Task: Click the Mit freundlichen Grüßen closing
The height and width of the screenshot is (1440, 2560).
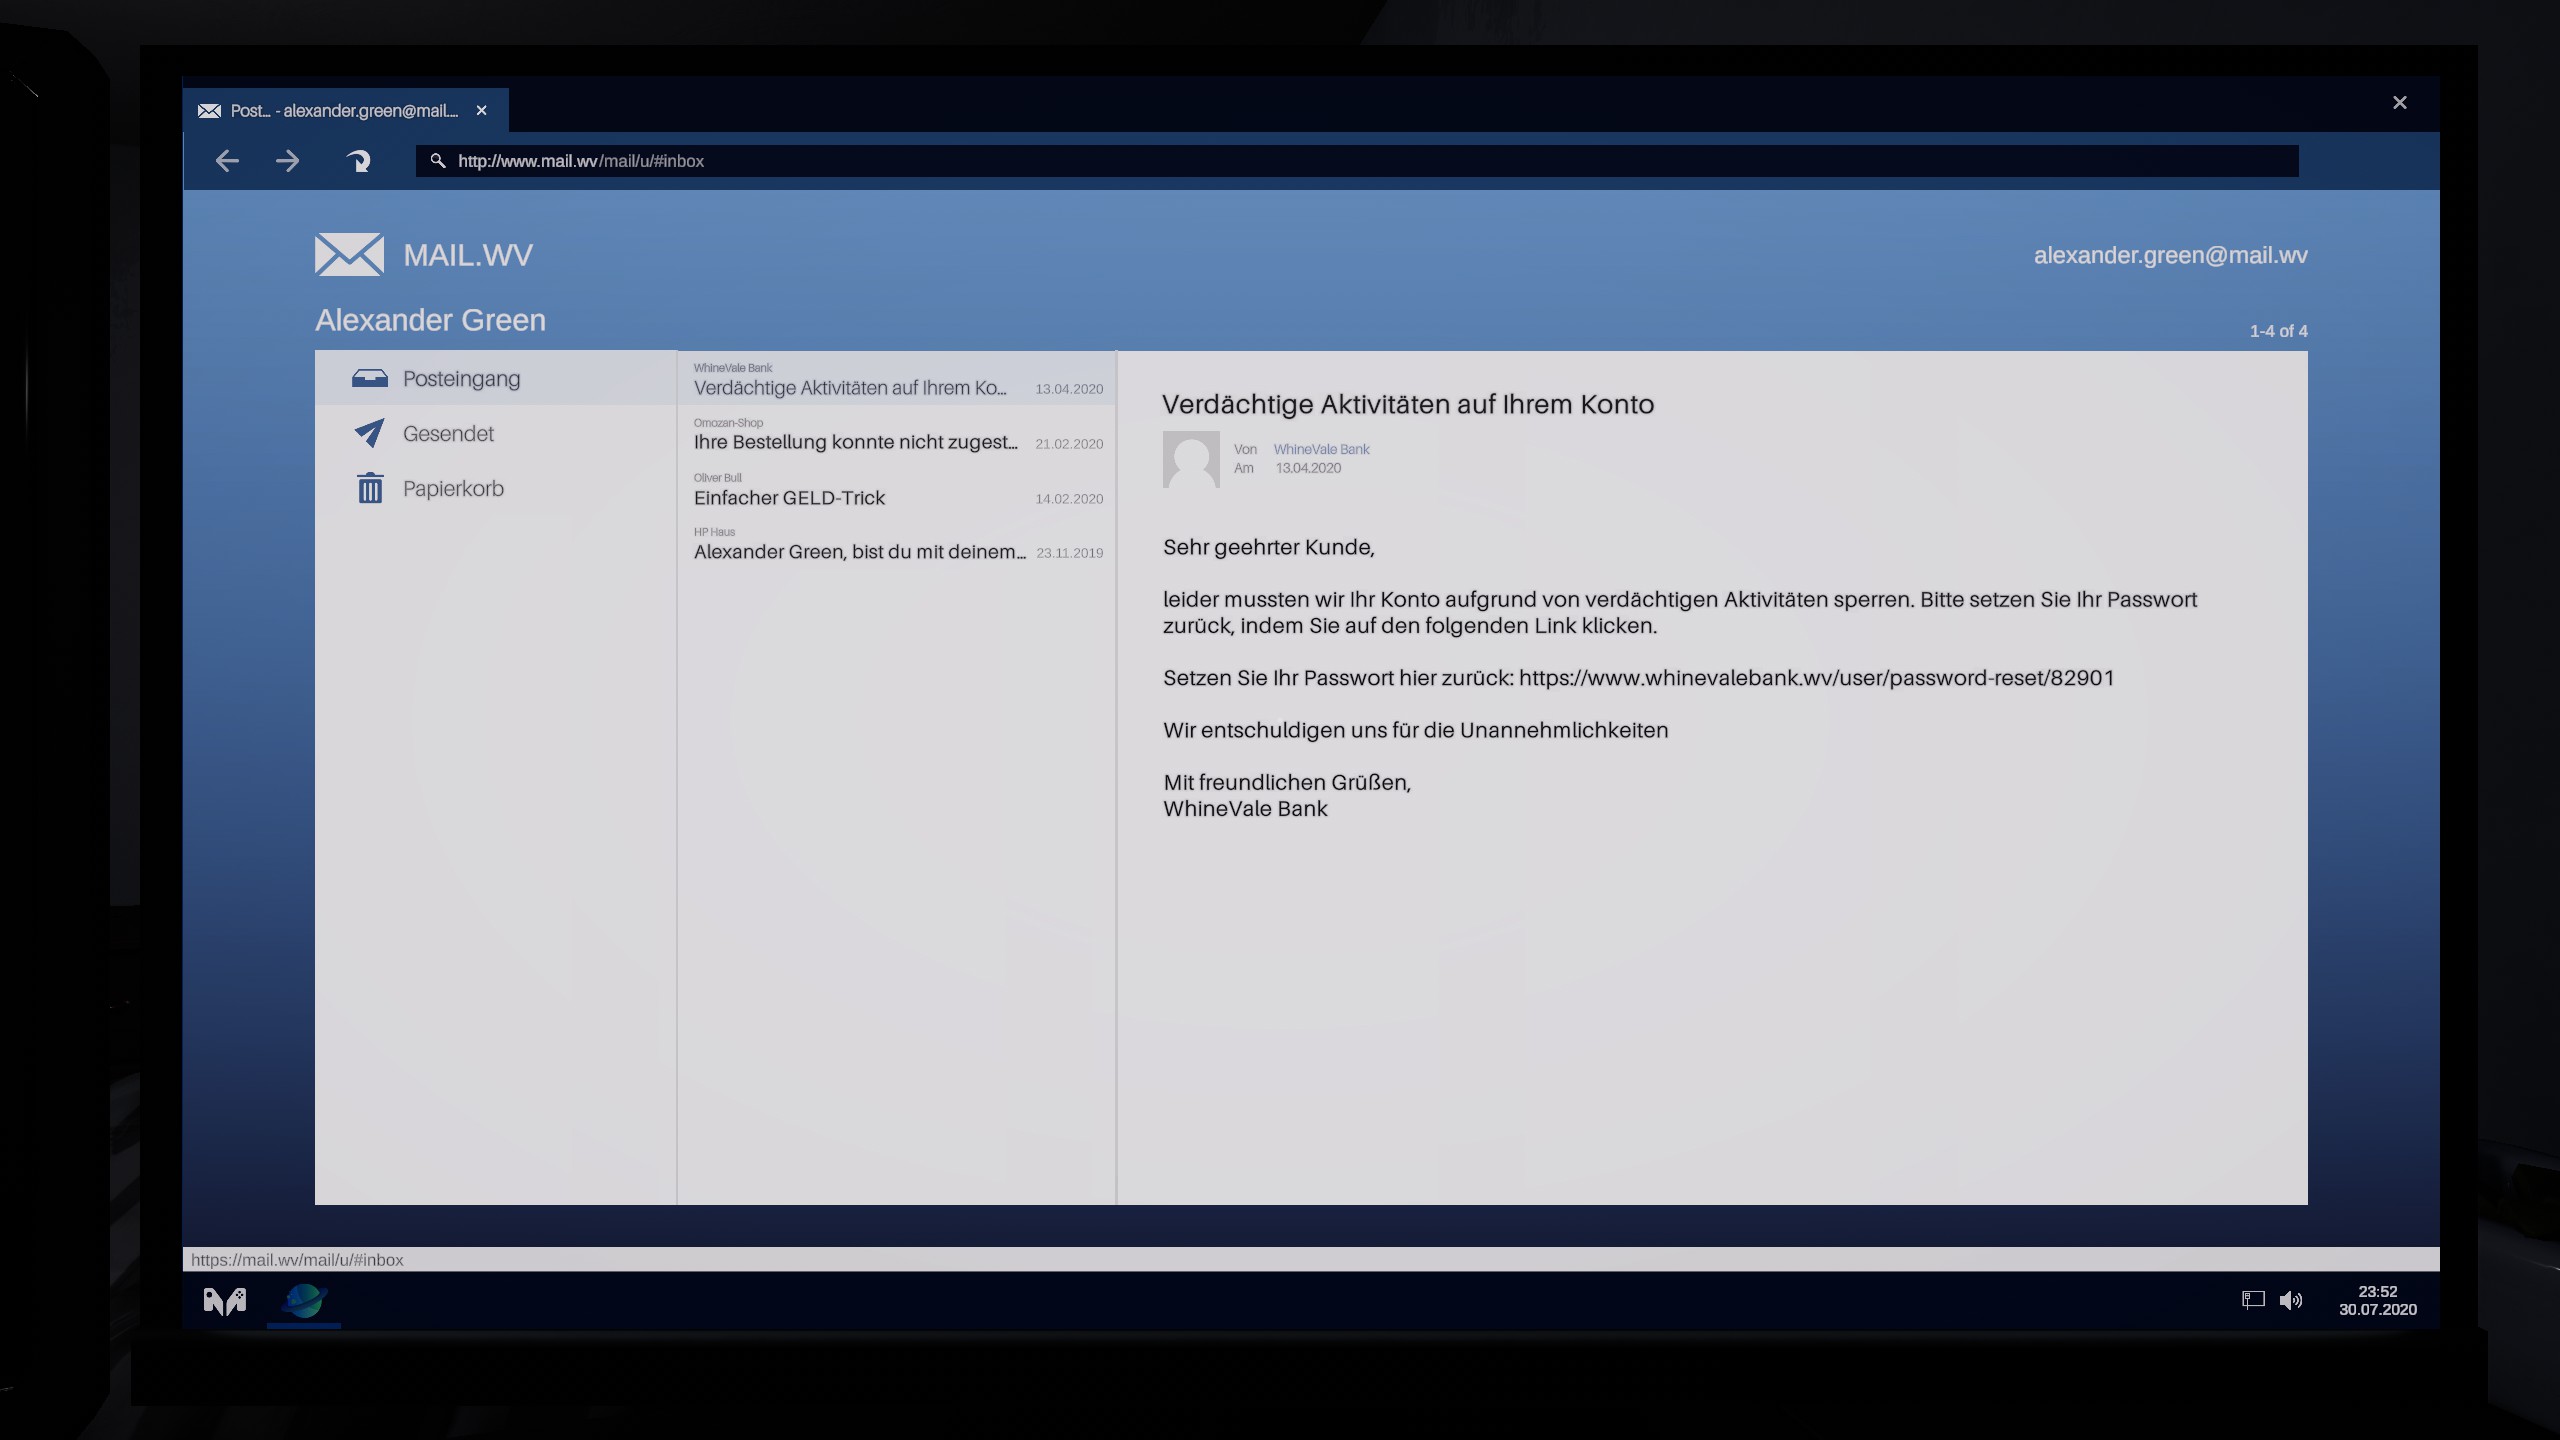Action: 1287,783
